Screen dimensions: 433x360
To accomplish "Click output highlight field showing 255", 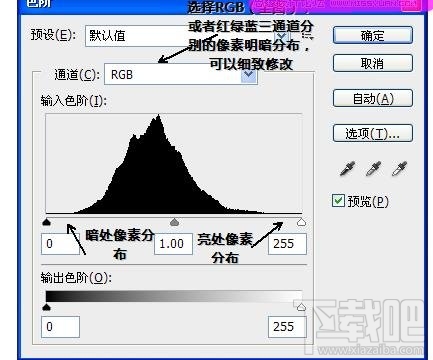I will tap(287, 327).
